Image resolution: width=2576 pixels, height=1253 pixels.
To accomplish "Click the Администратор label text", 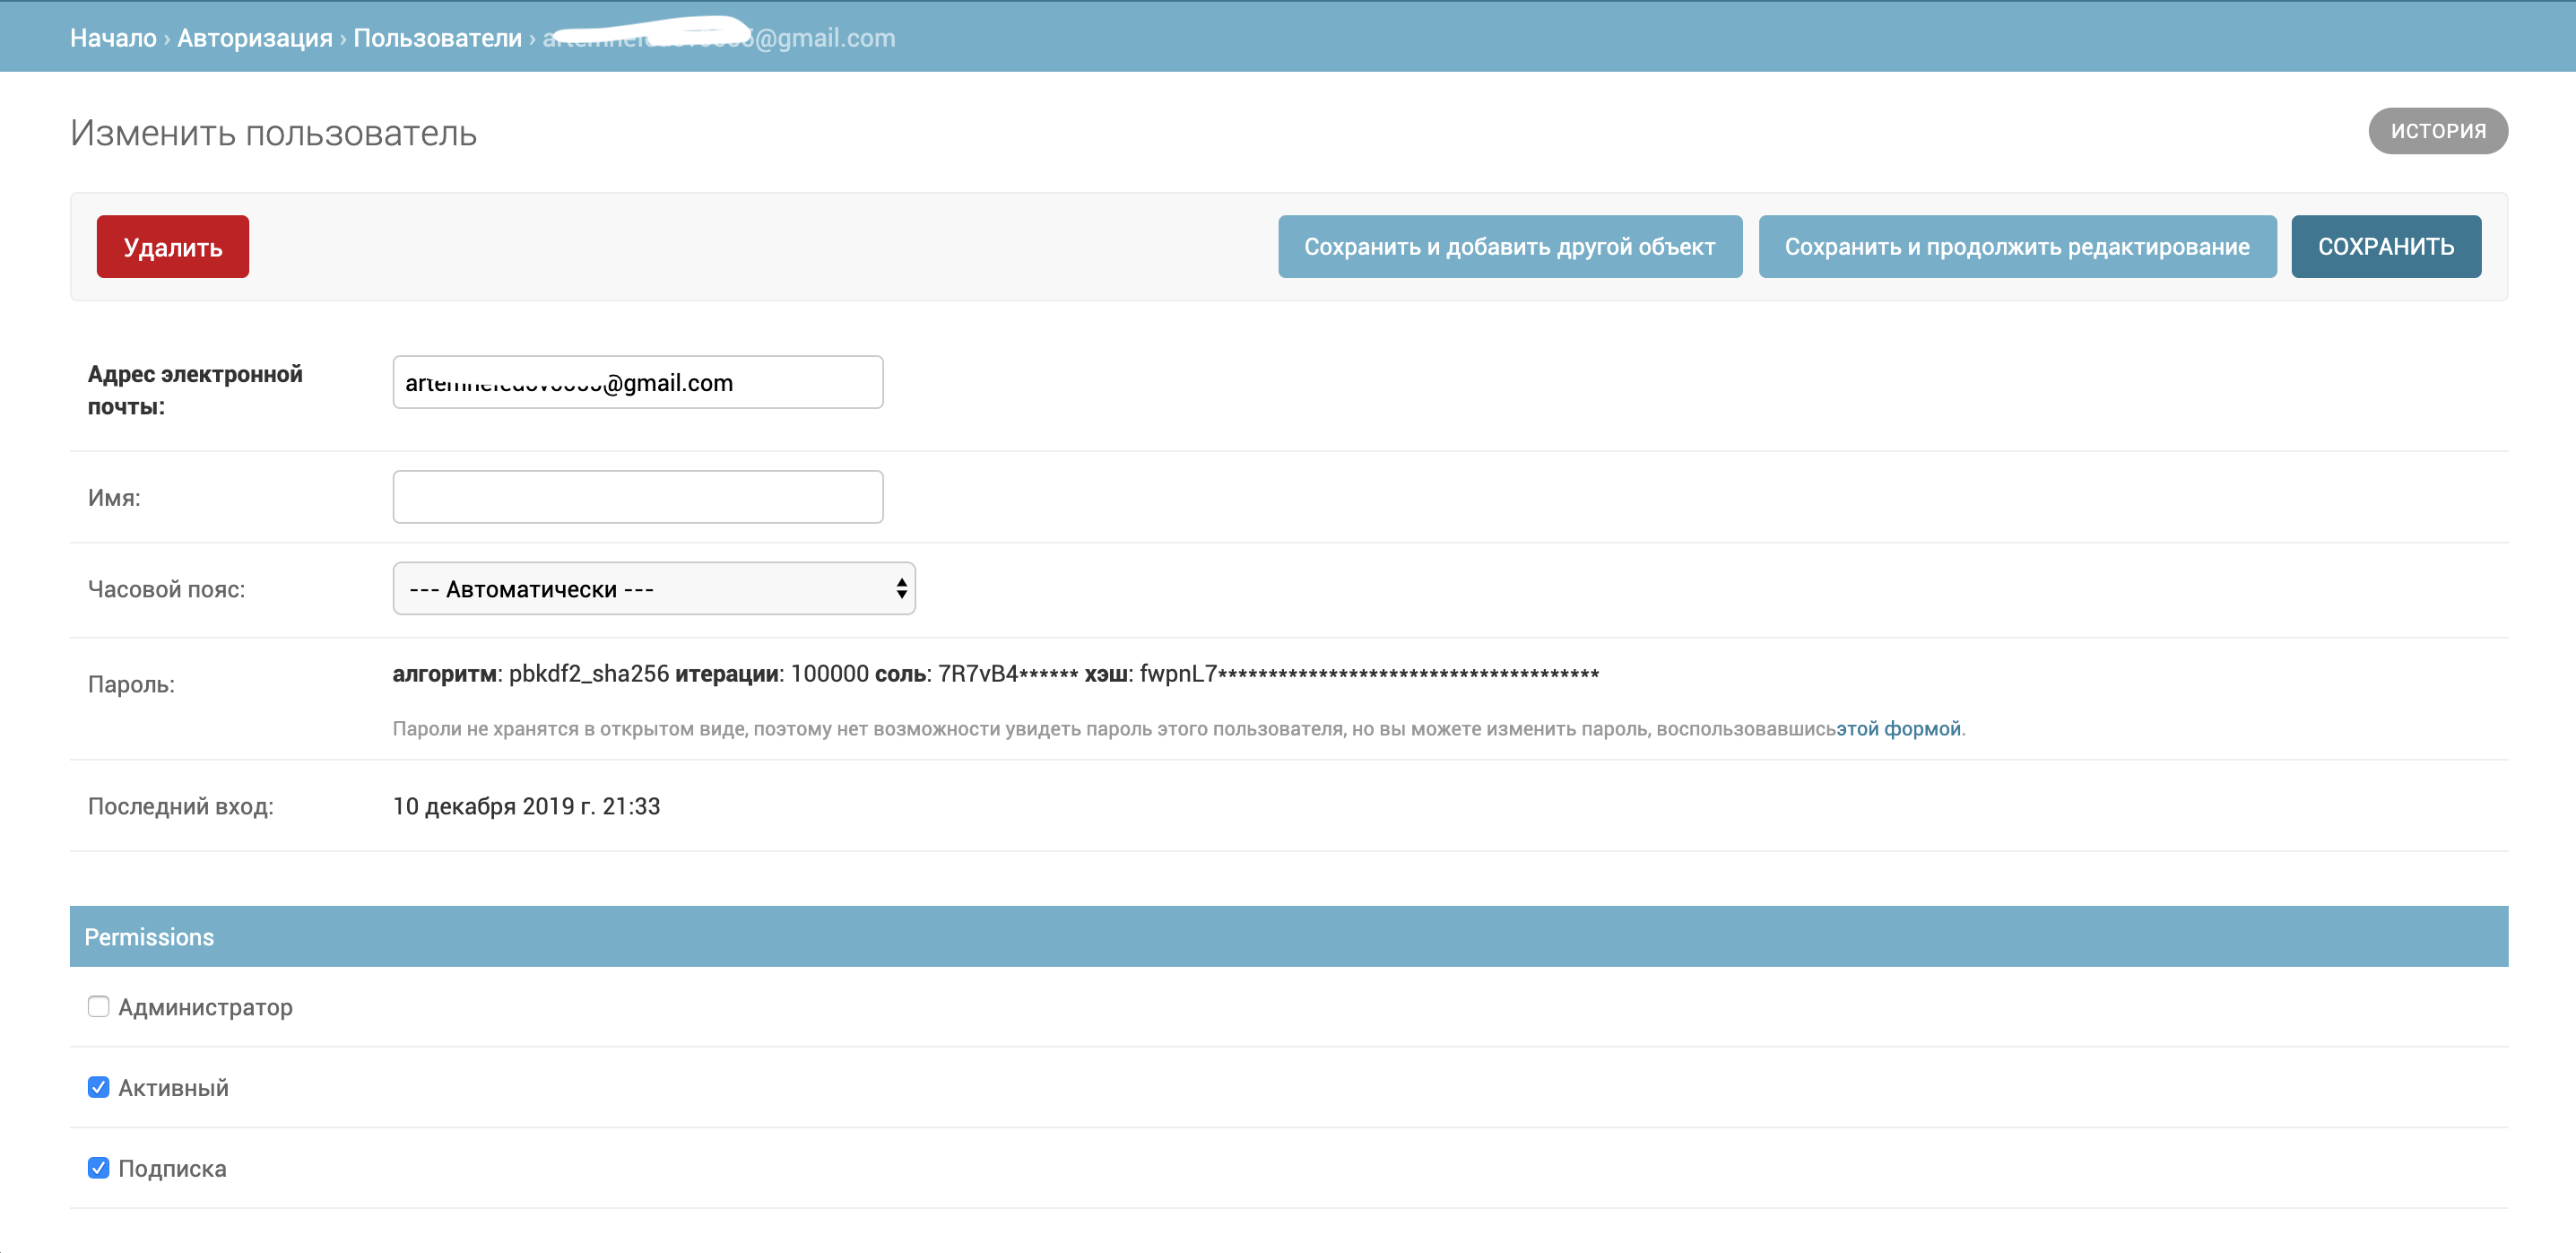I will point(205,1007).
